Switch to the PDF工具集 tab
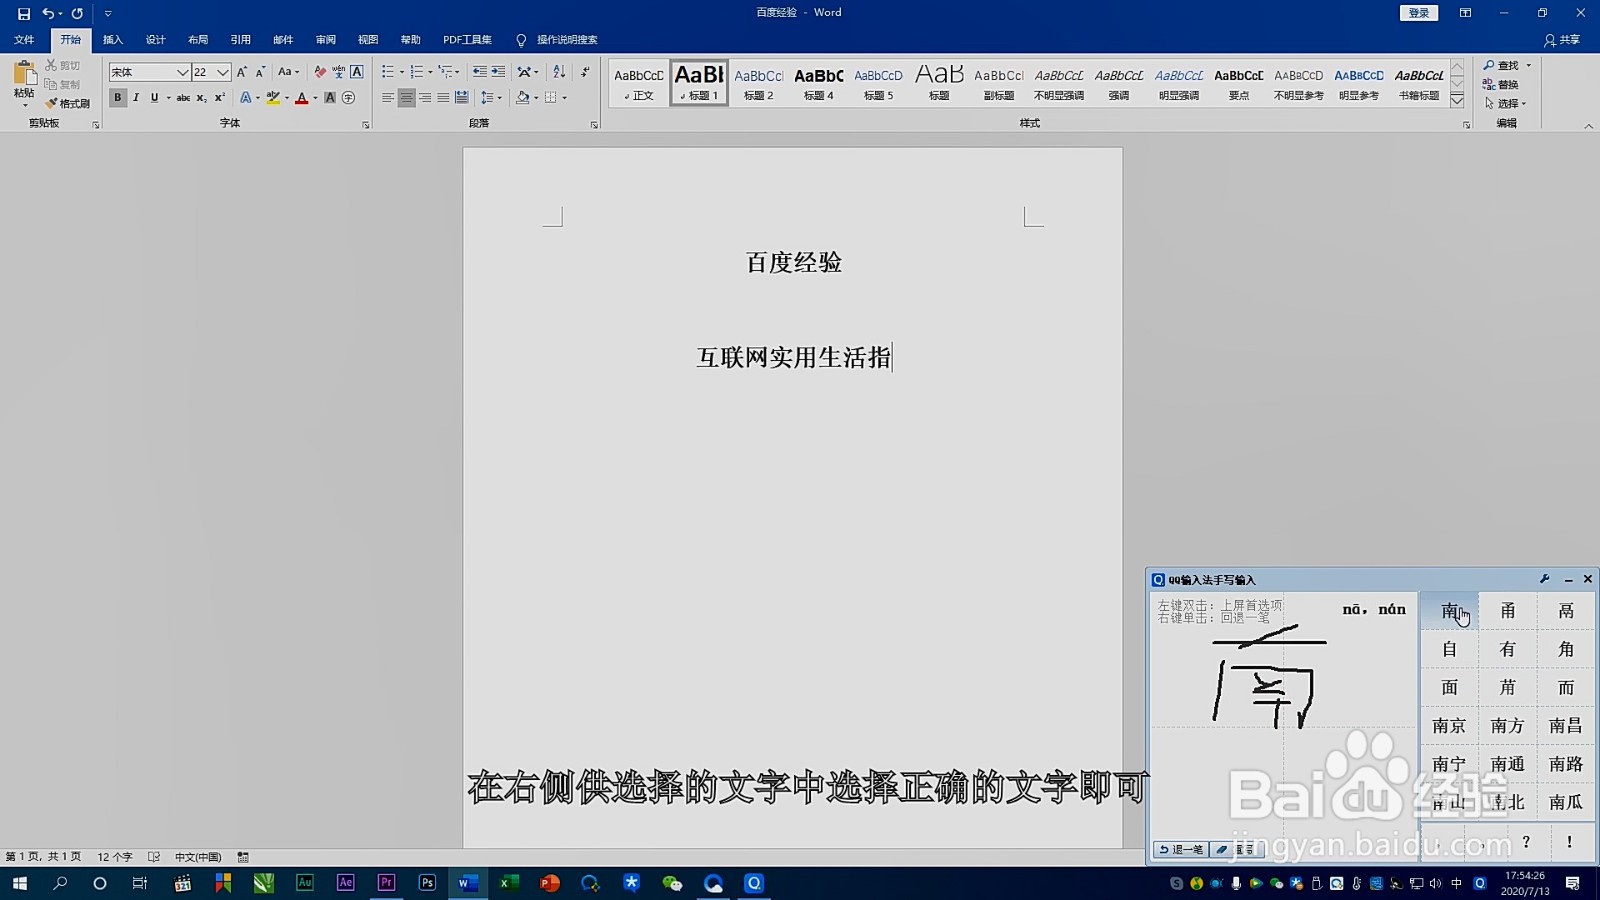1600x900 pixels. 467,40
